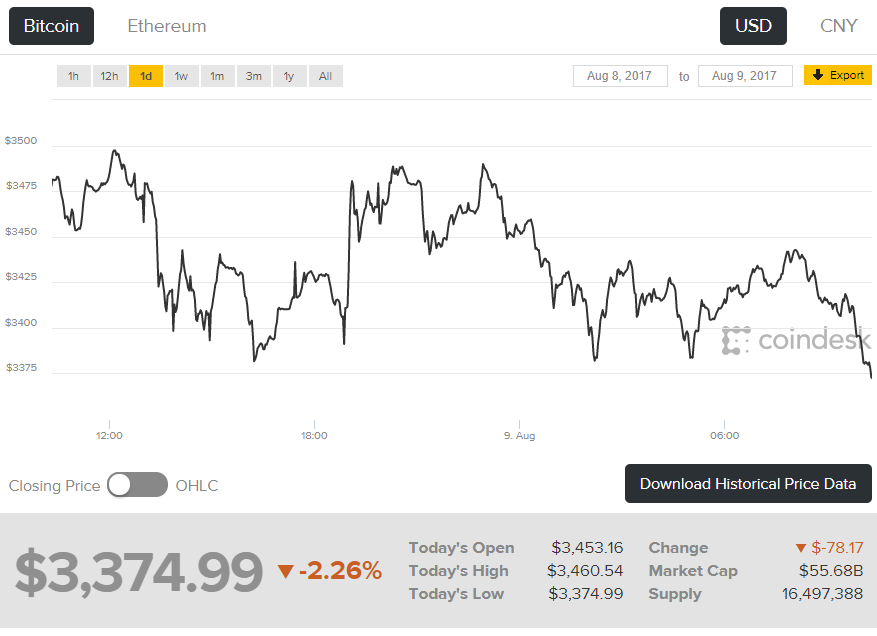Switch to the Ethereum tab

(167, 26)
